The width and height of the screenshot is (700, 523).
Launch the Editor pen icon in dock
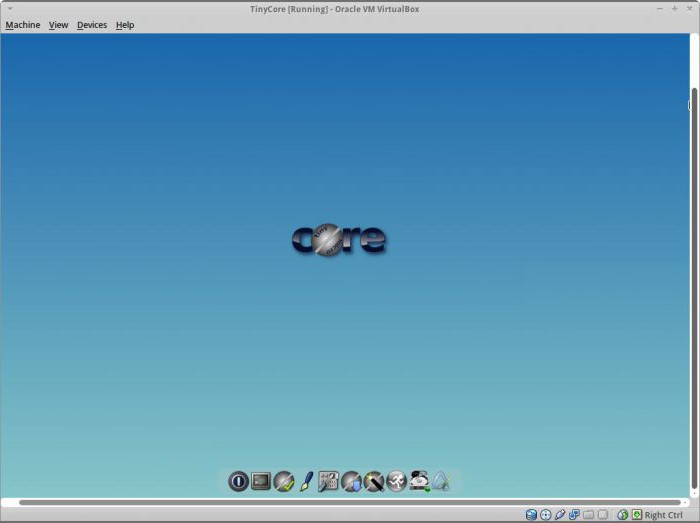[x=306, y=481]
